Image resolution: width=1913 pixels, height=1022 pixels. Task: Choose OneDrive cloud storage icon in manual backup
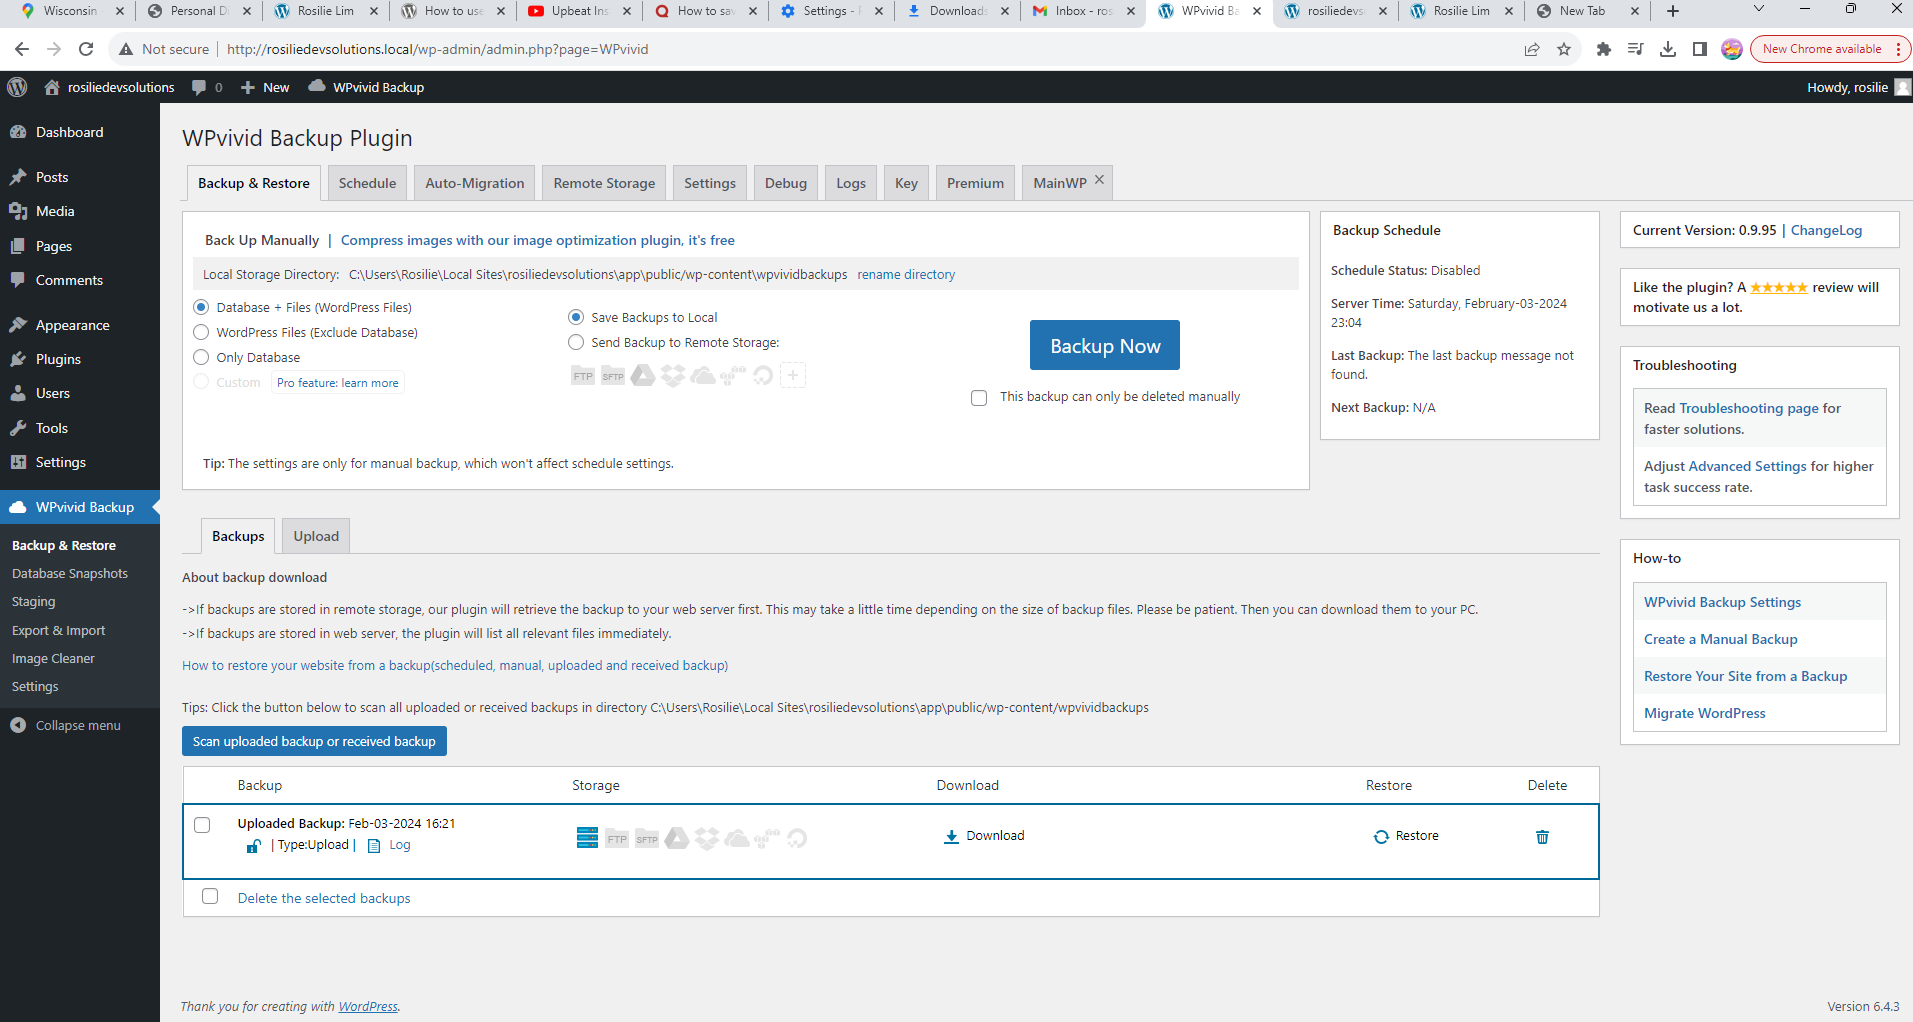(703, 376)
